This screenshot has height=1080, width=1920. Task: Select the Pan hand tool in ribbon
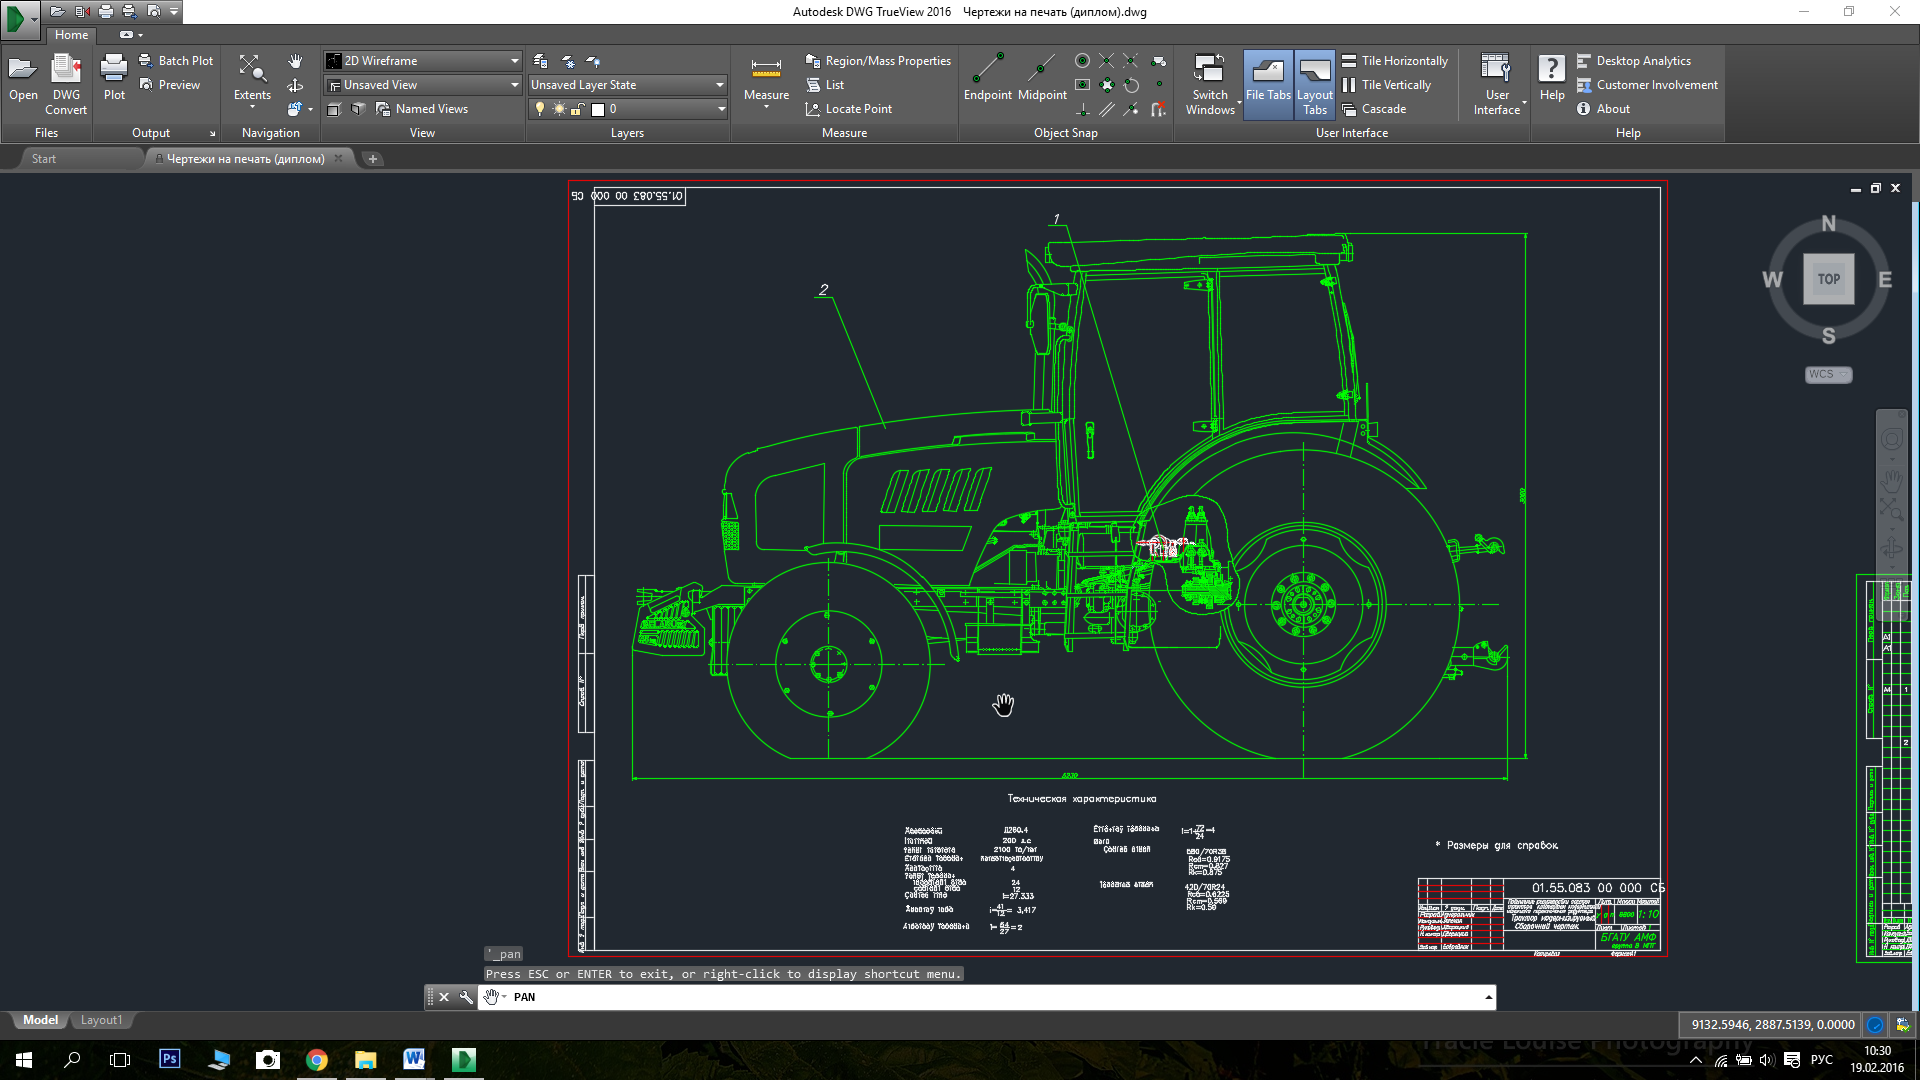(295, 61)
